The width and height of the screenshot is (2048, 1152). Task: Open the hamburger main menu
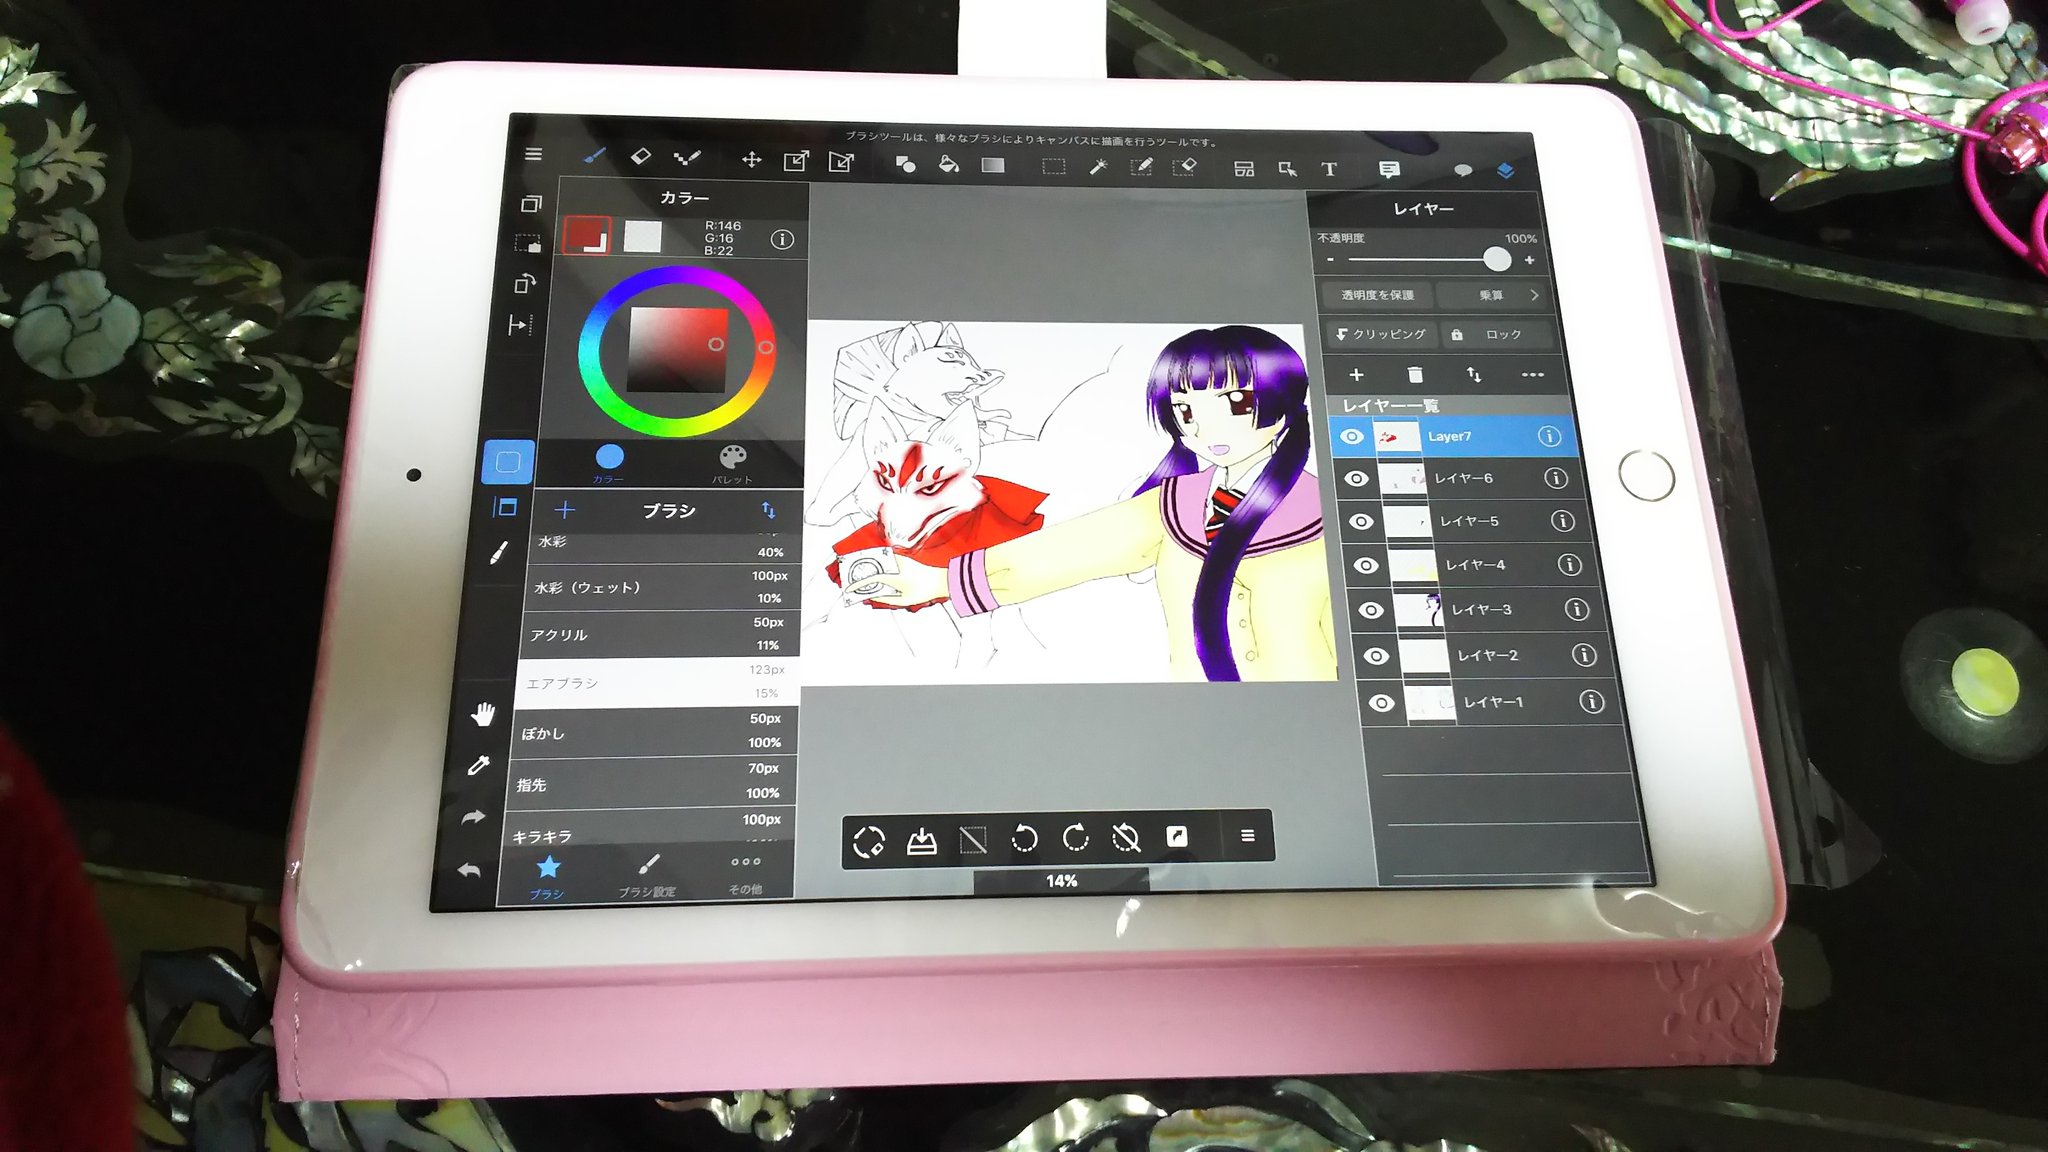pyautogui.click(x=533, y=154)
